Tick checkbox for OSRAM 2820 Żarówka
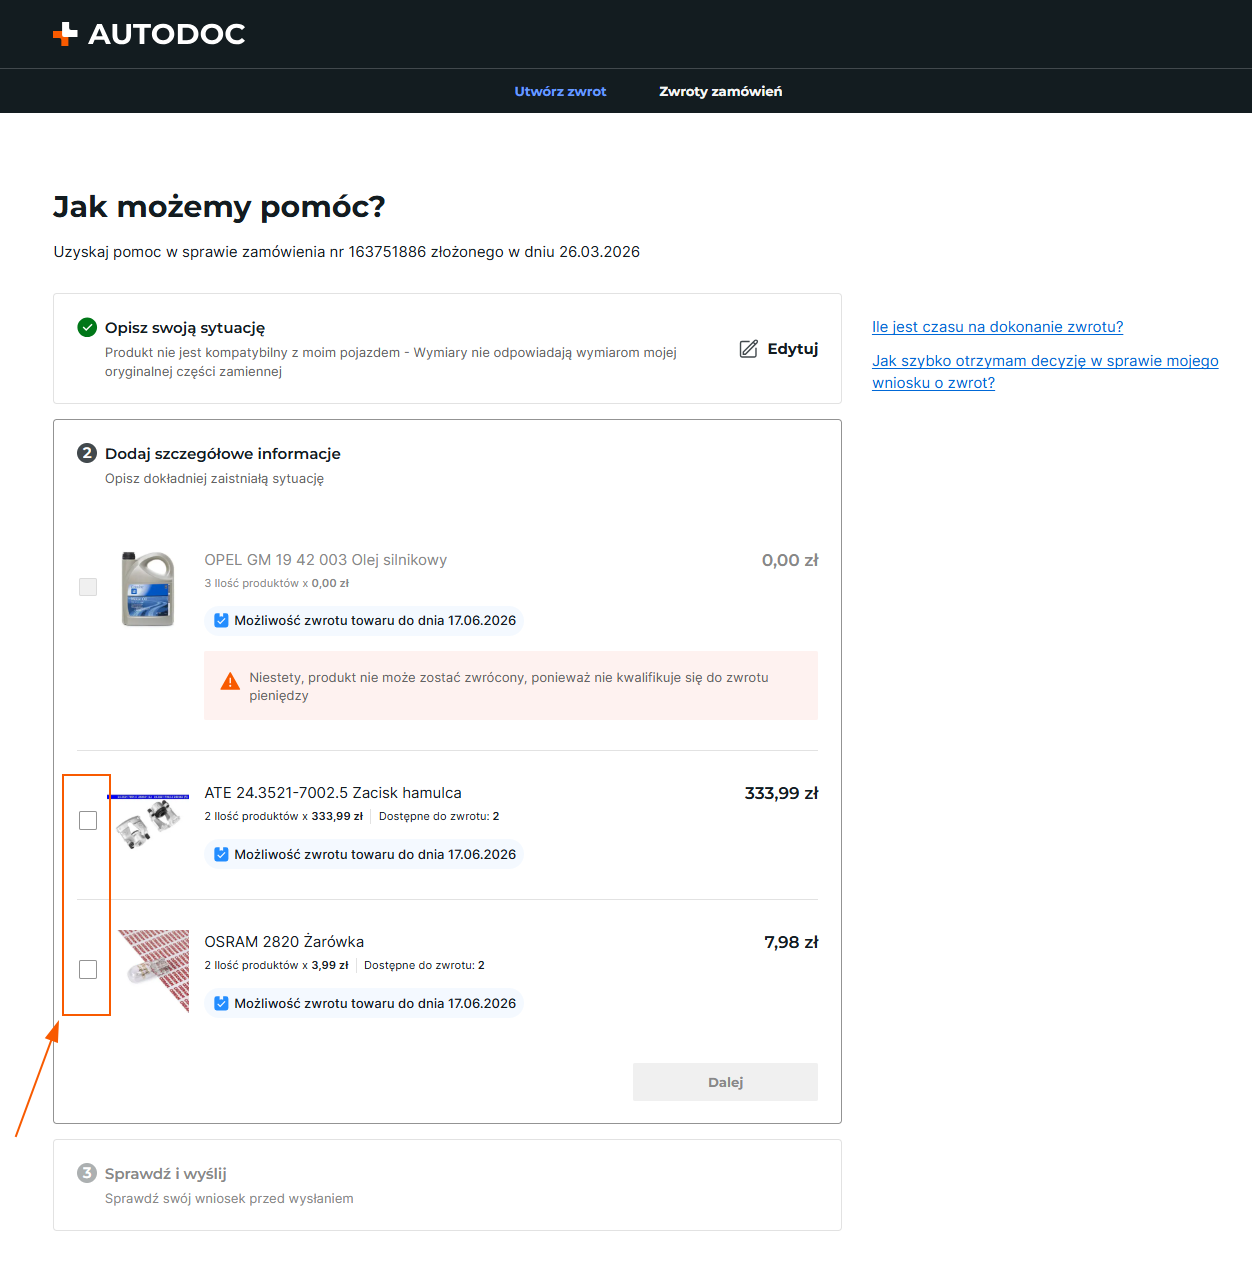 pyautogui.click(x=88, y=969)
